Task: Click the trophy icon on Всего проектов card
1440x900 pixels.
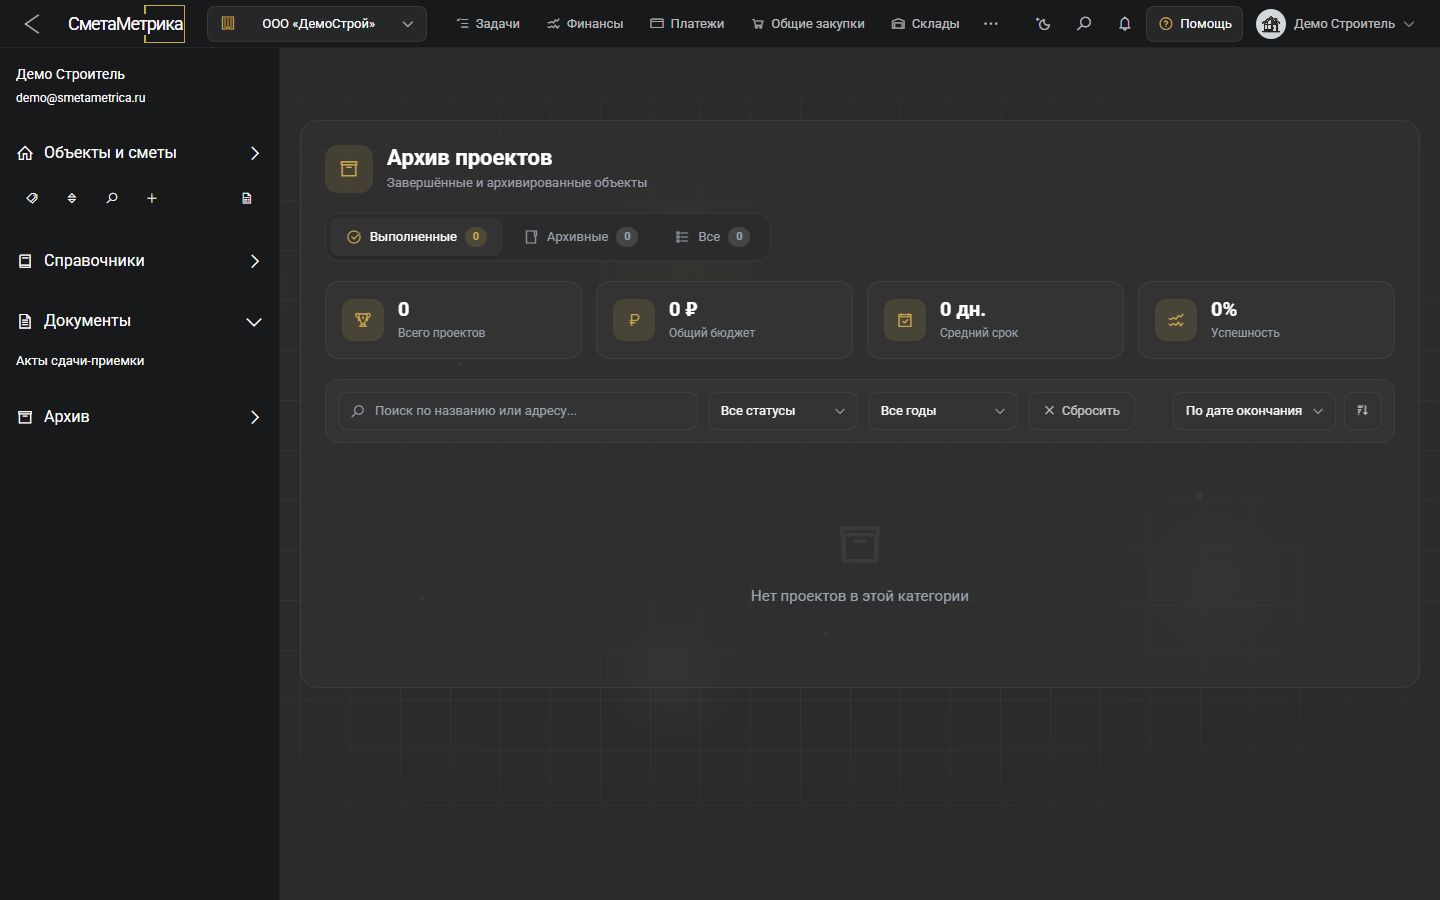Action: pos(363,320)
